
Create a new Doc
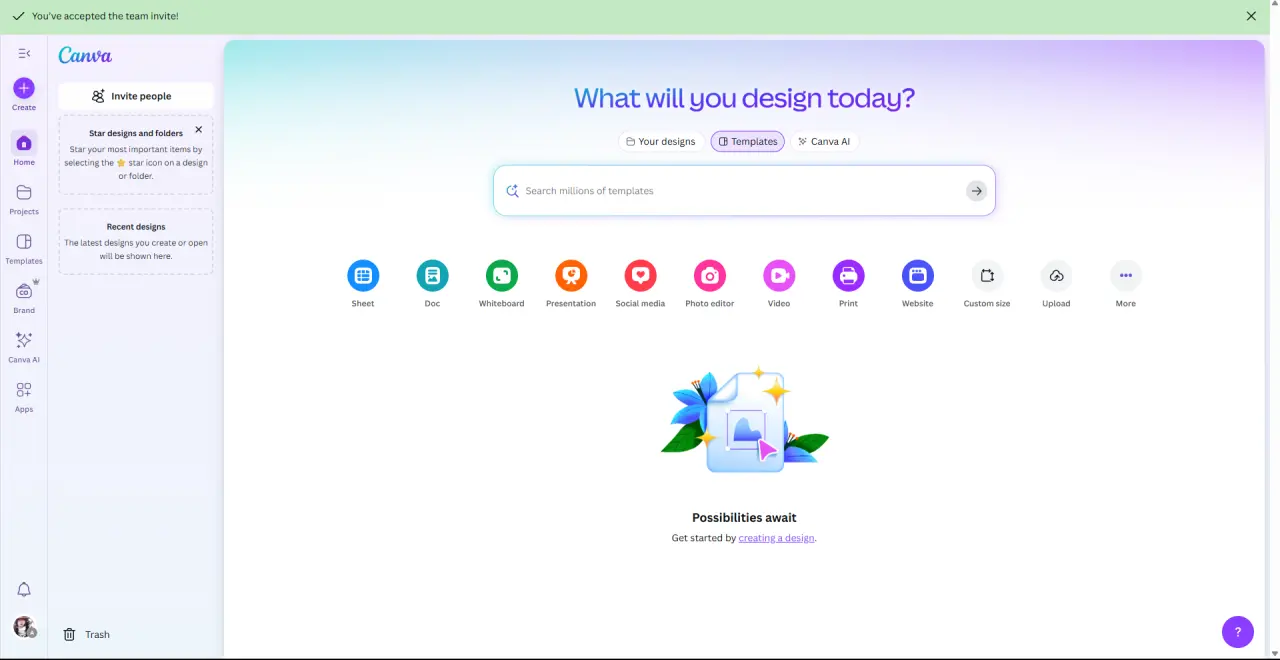coord(432,283)
